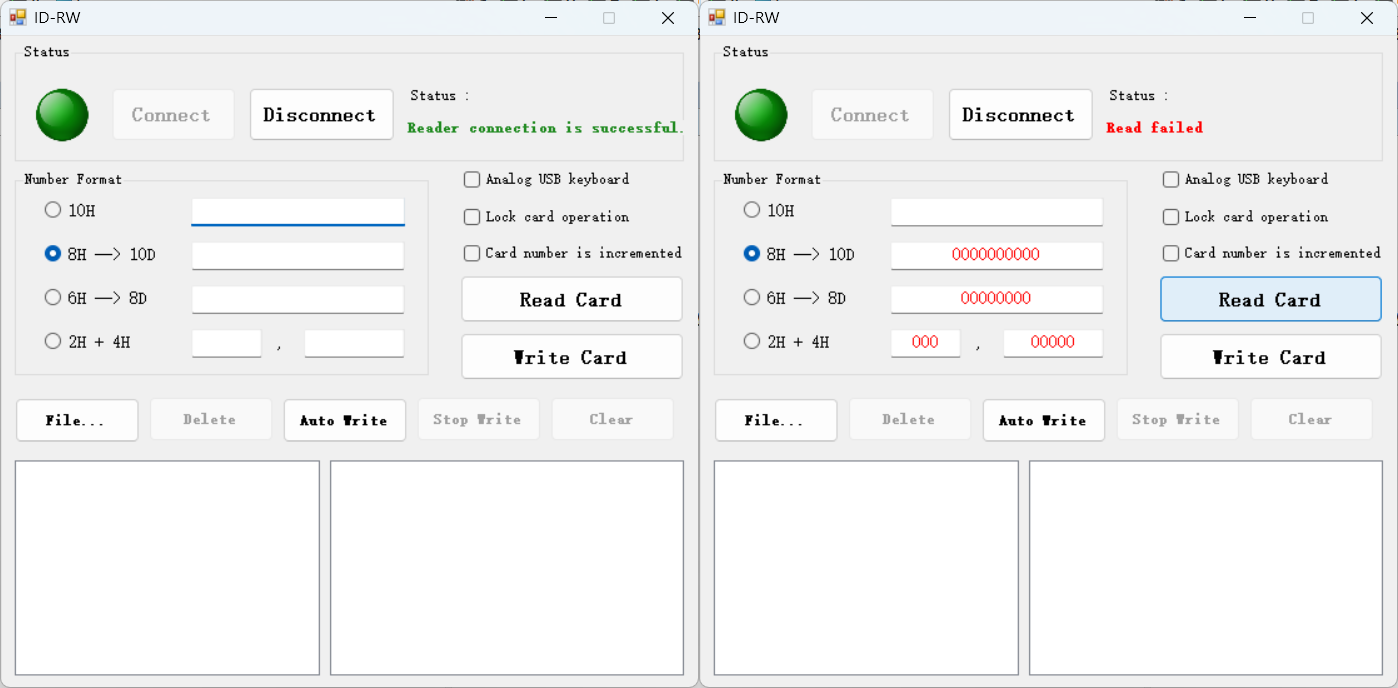Click the ID-RW app icon in the right window title bar
This screenshot has height=688, width=1398.
tap(716, 17)
